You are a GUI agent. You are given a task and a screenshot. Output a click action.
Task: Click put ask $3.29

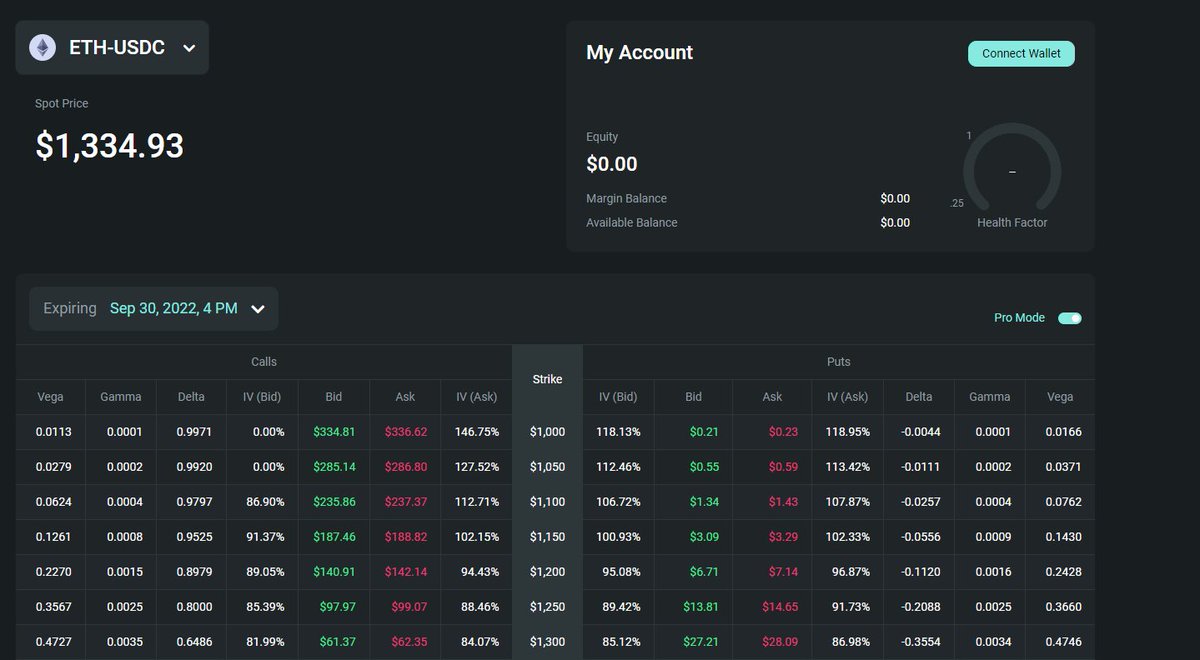pyautogui.click(x=783, y=537)
